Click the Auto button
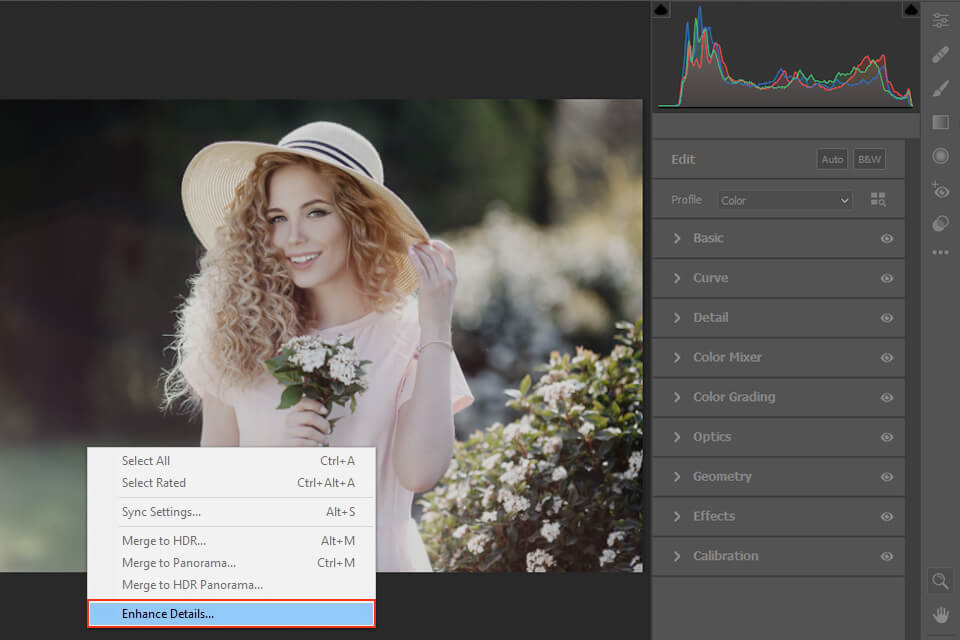Screen dimensions: 960x640 point(832,159)
